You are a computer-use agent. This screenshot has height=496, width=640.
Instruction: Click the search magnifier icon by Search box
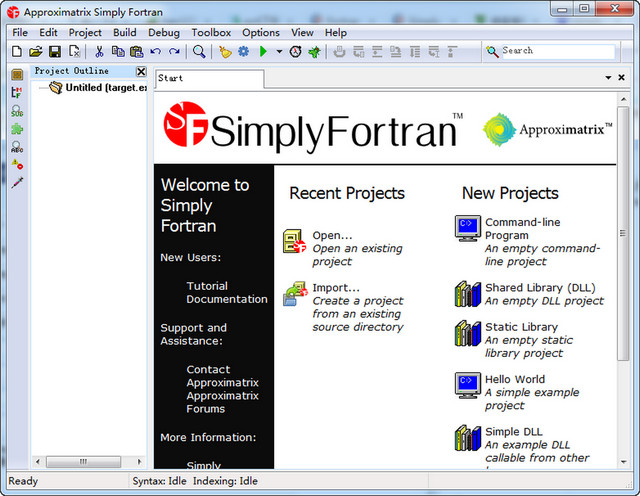(x=492, y=51)
